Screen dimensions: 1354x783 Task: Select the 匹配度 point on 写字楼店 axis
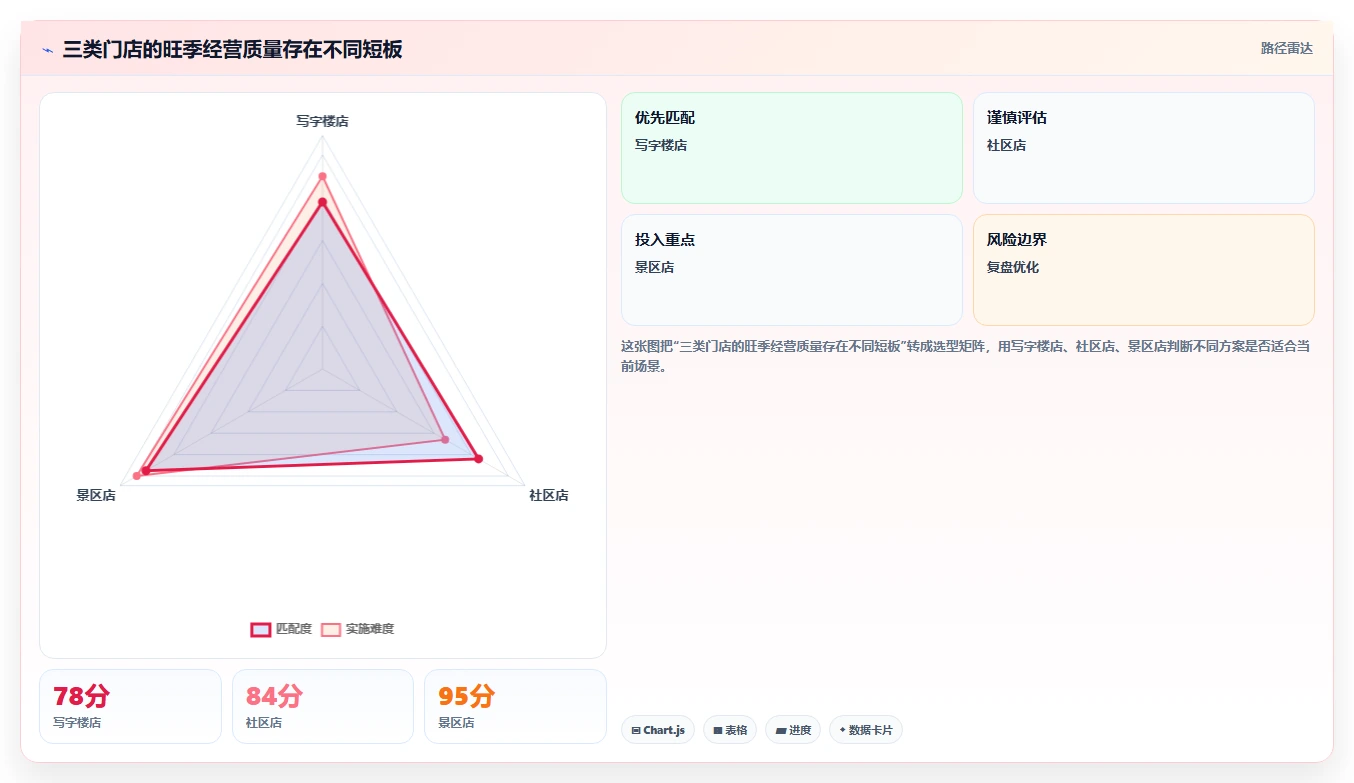coord(322,202)
